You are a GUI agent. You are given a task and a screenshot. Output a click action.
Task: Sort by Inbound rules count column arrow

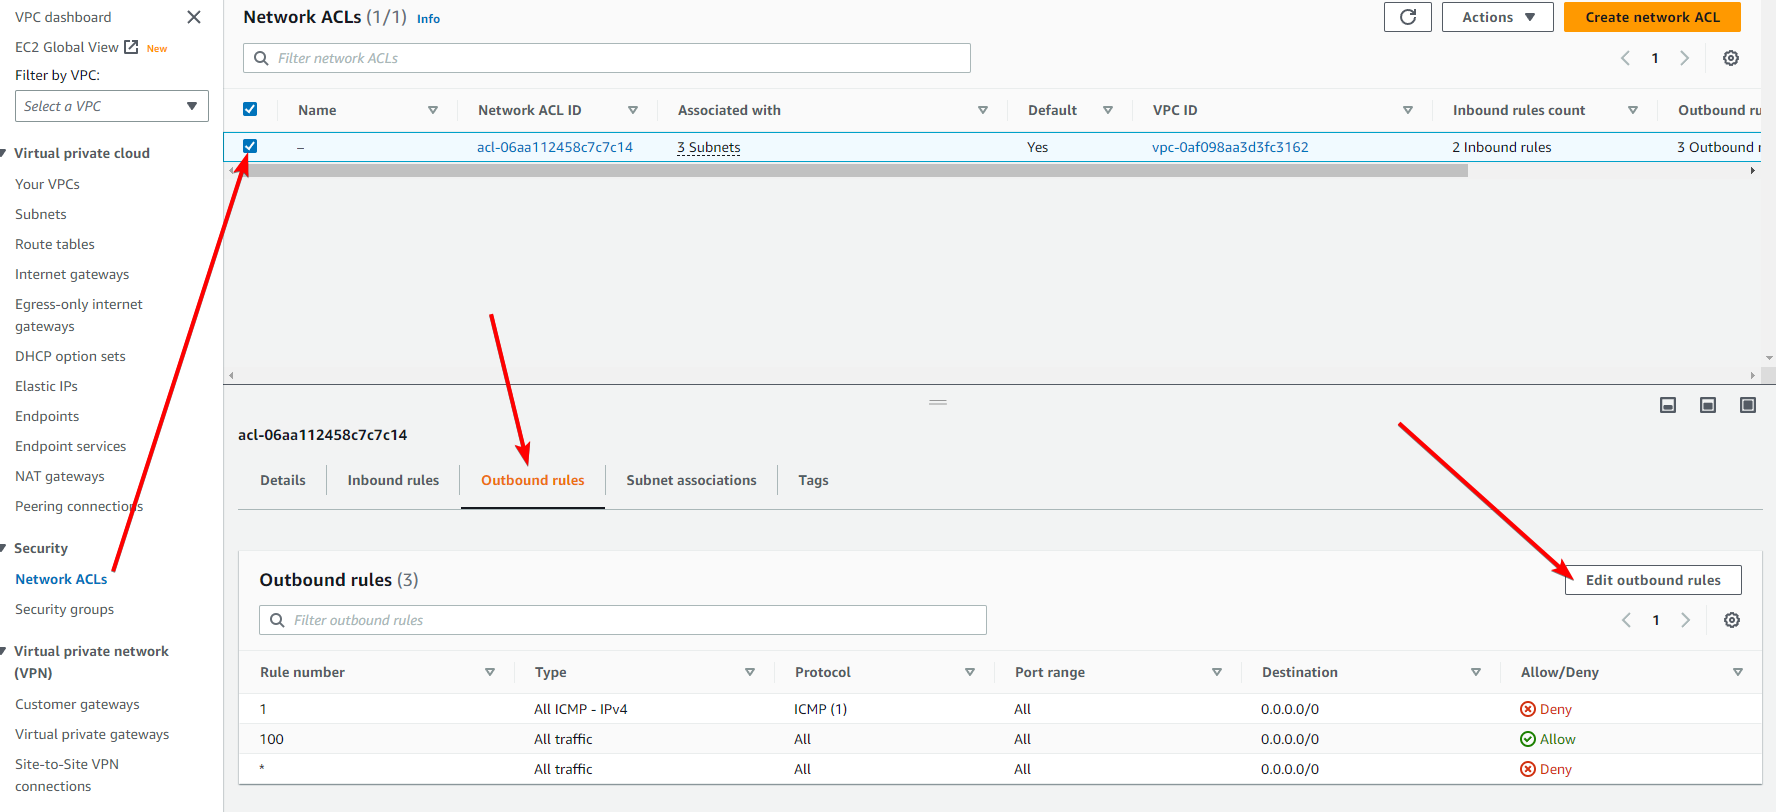point(1633,110)
